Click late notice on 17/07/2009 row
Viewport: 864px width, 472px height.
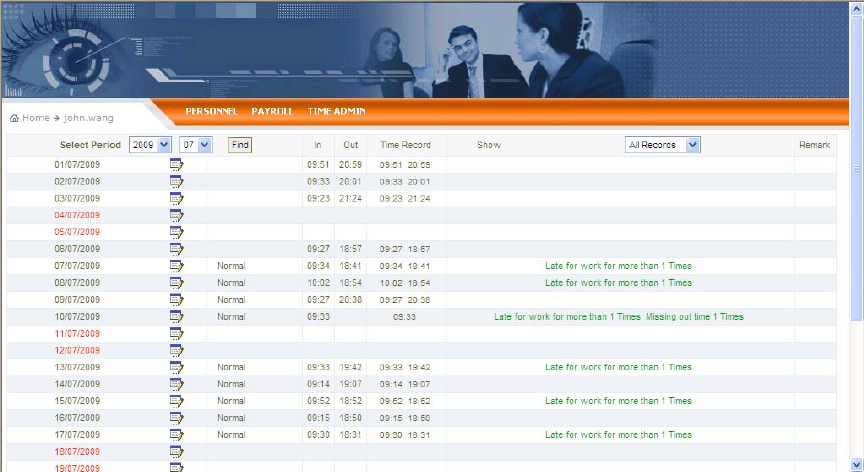[618, 435]
